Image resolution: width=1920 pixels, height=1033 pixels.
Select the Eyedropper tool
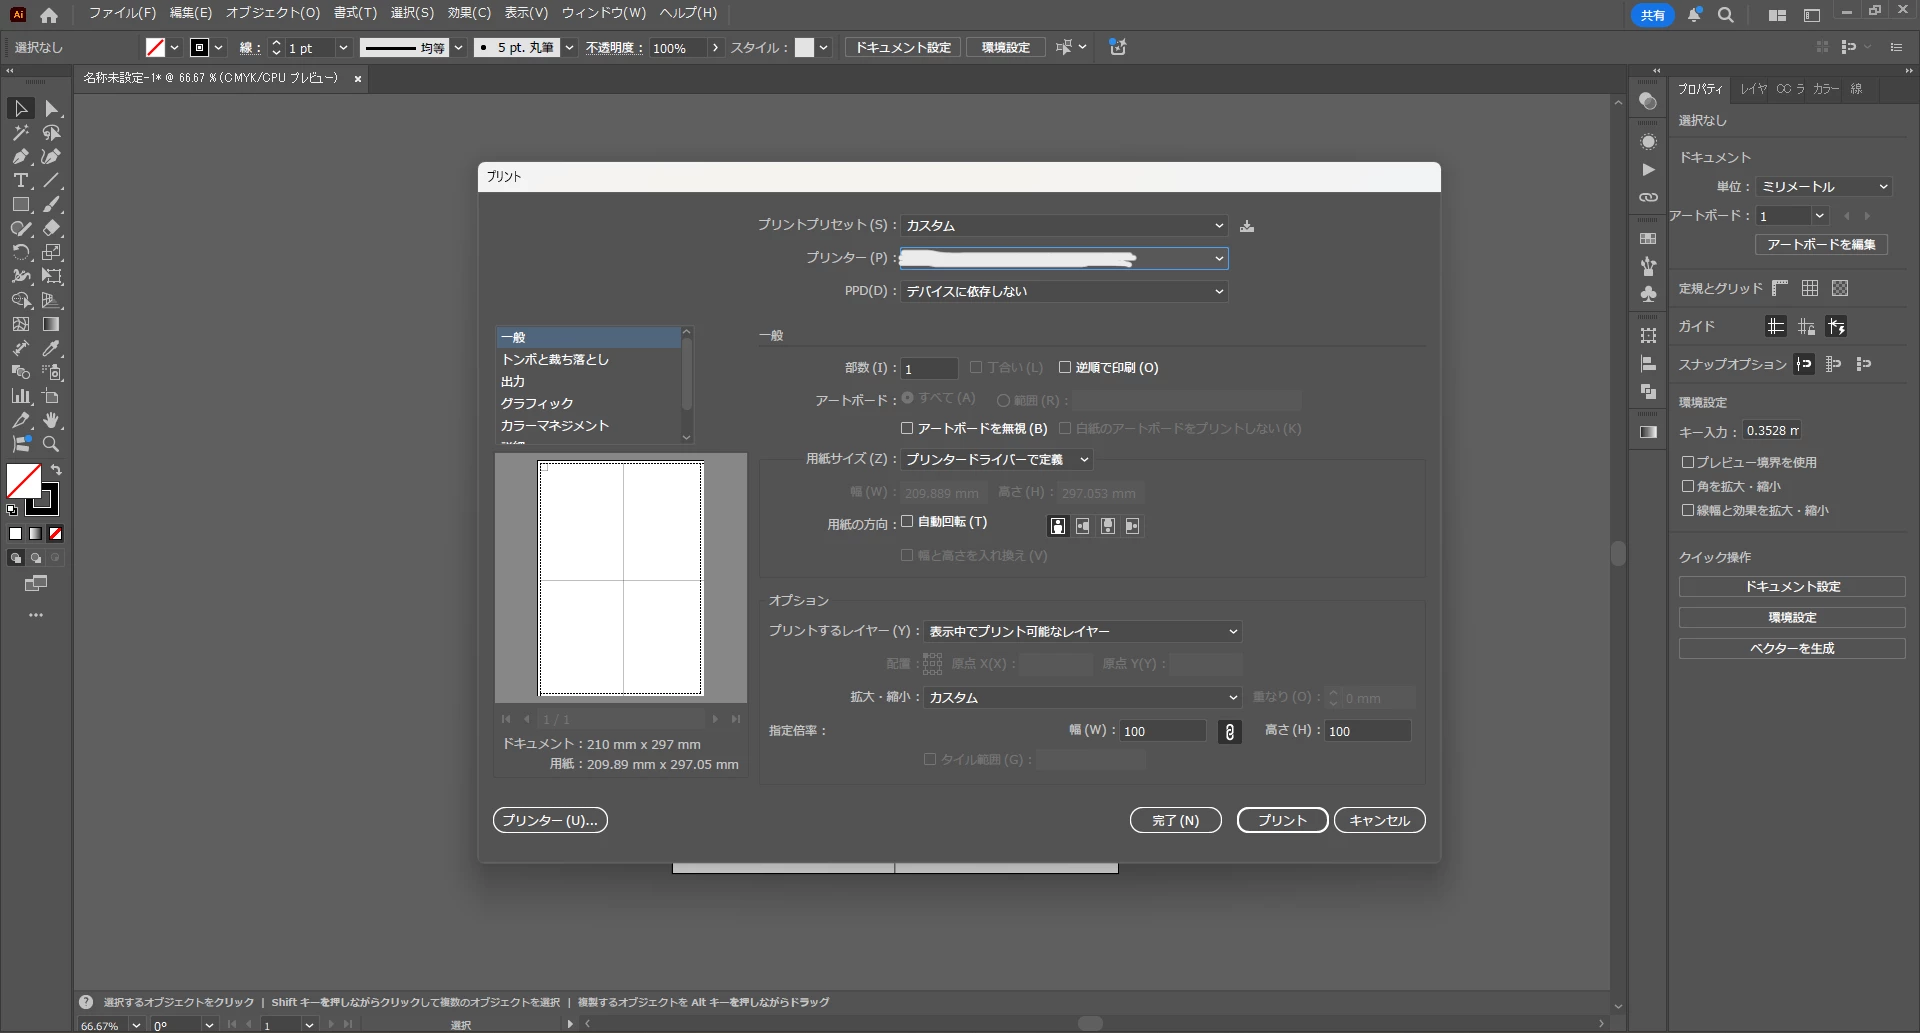pyautogui.click(x=52, y=349)
